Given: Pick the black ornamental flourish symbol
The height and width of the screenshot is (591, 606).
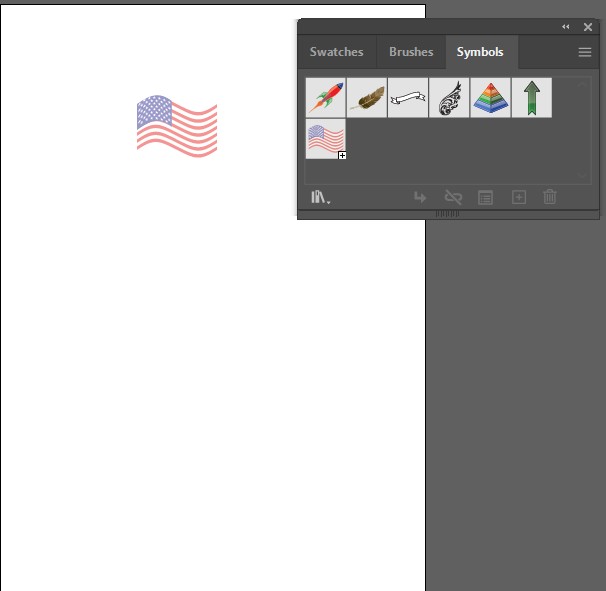Looking at the screenshot, I should tap(449, 98).
